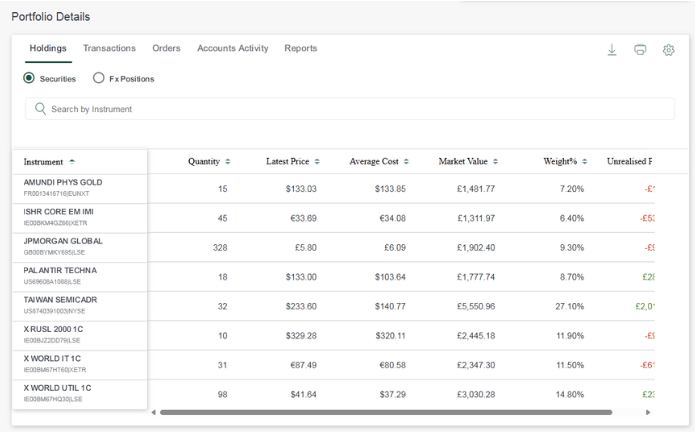Click weight value 27.10%
Viewport: 695px width, 434px height.
[570, 306]
